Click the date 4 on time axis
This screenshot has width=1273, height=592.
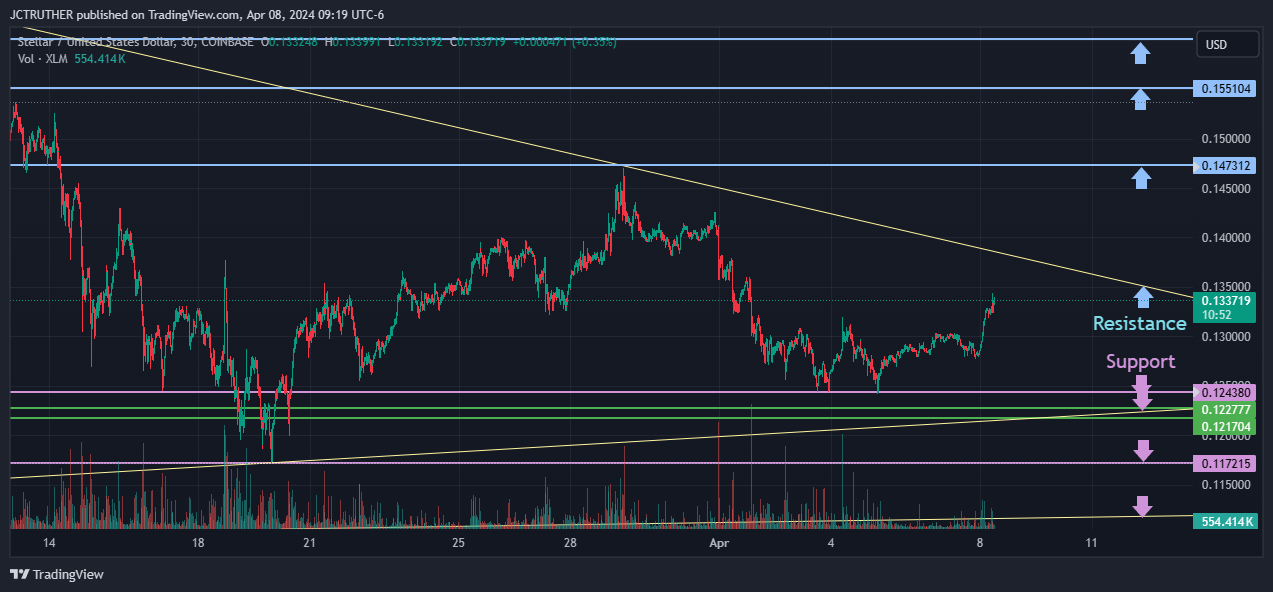tap(831, 543)
